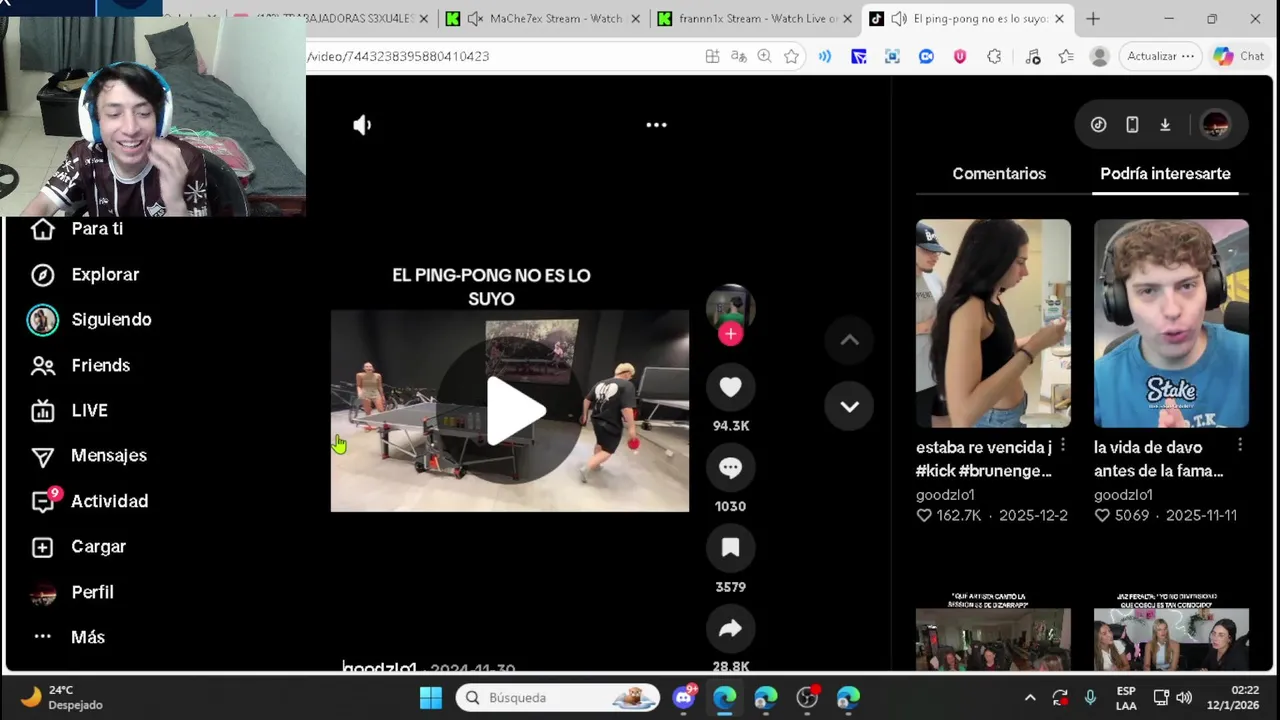Image resolution: width=1280 pixels, height=720 pixels.
Task: Share the video with 28.8K shares
Action: pos(730,629)
